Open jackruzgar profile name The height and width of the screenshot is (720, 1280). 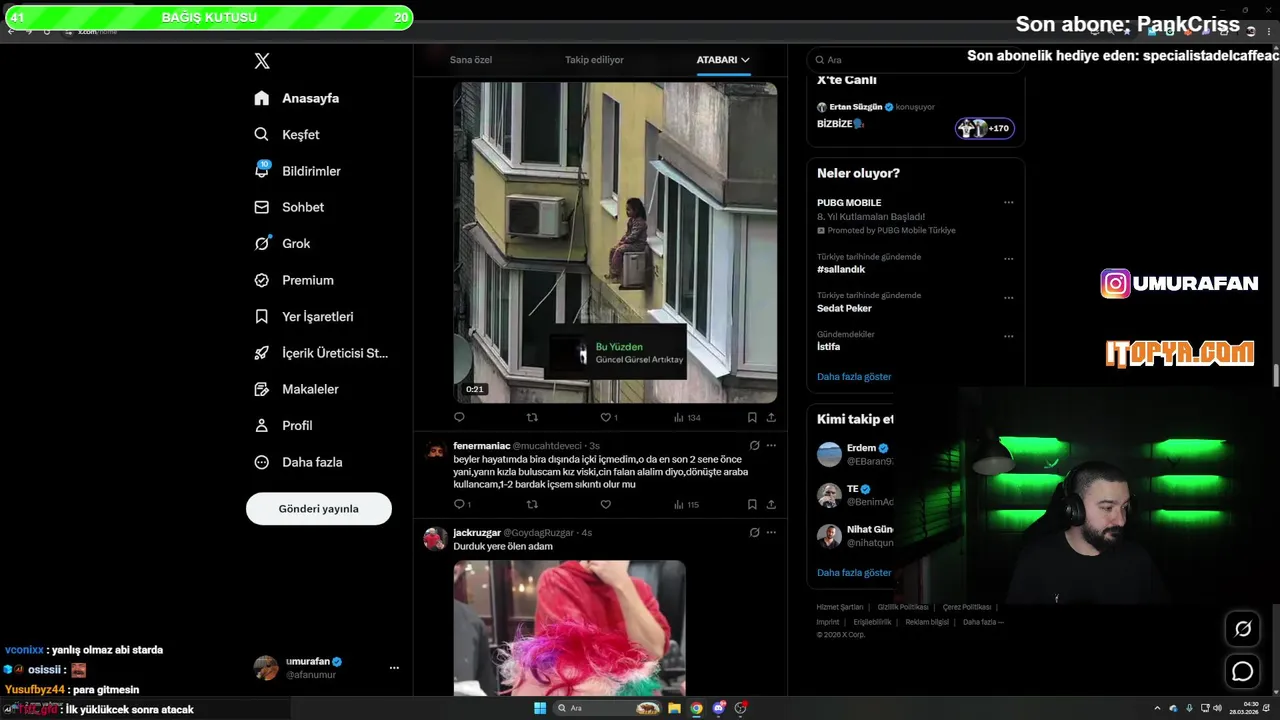click(476, 533)
